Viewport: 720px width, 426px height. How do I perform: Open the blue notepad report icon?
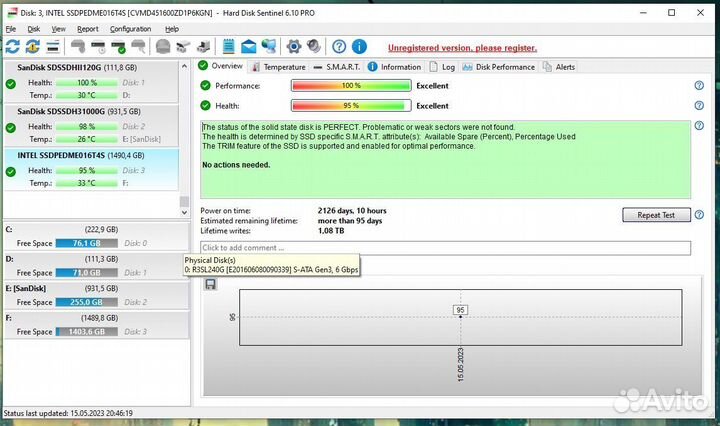click(228, 46)
